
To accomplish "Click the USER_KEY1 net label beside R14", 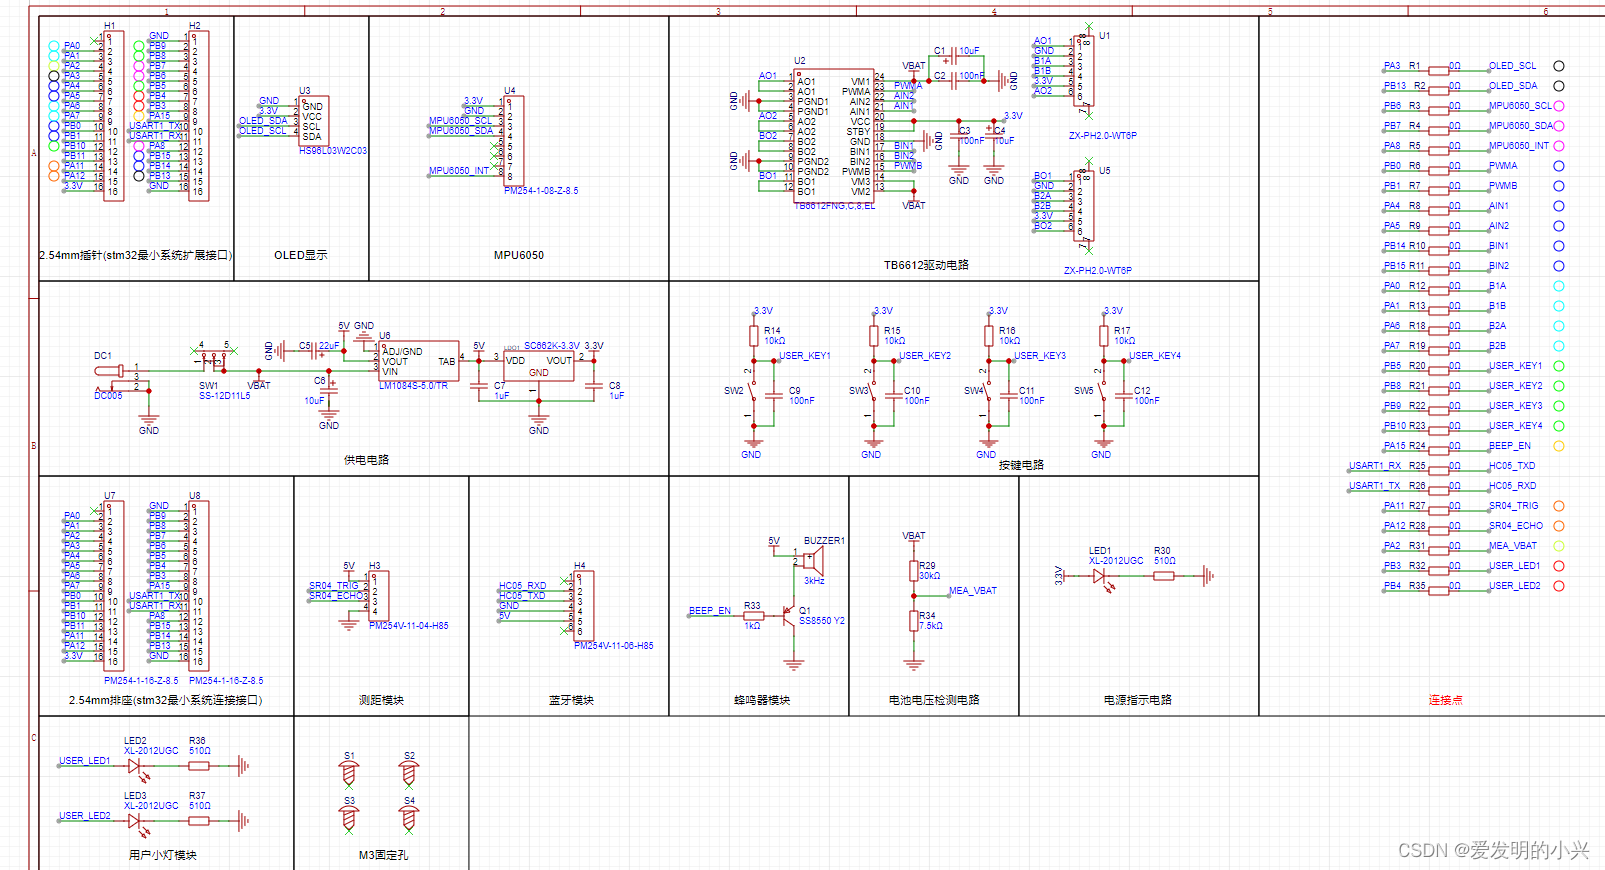I will coord(805,356).
